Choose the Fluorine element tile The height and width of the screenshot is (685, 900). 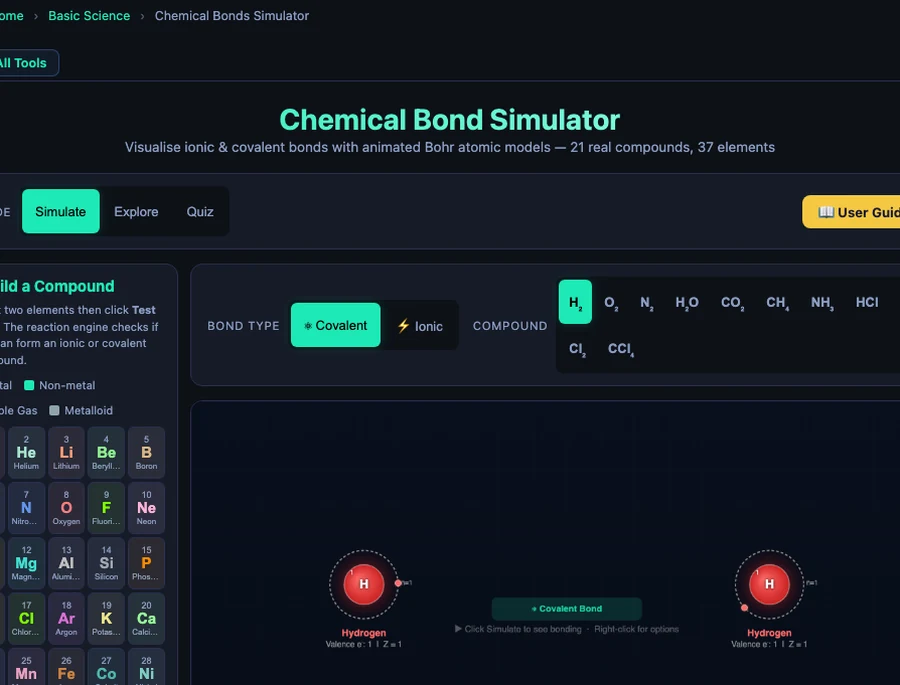point(106,508)
